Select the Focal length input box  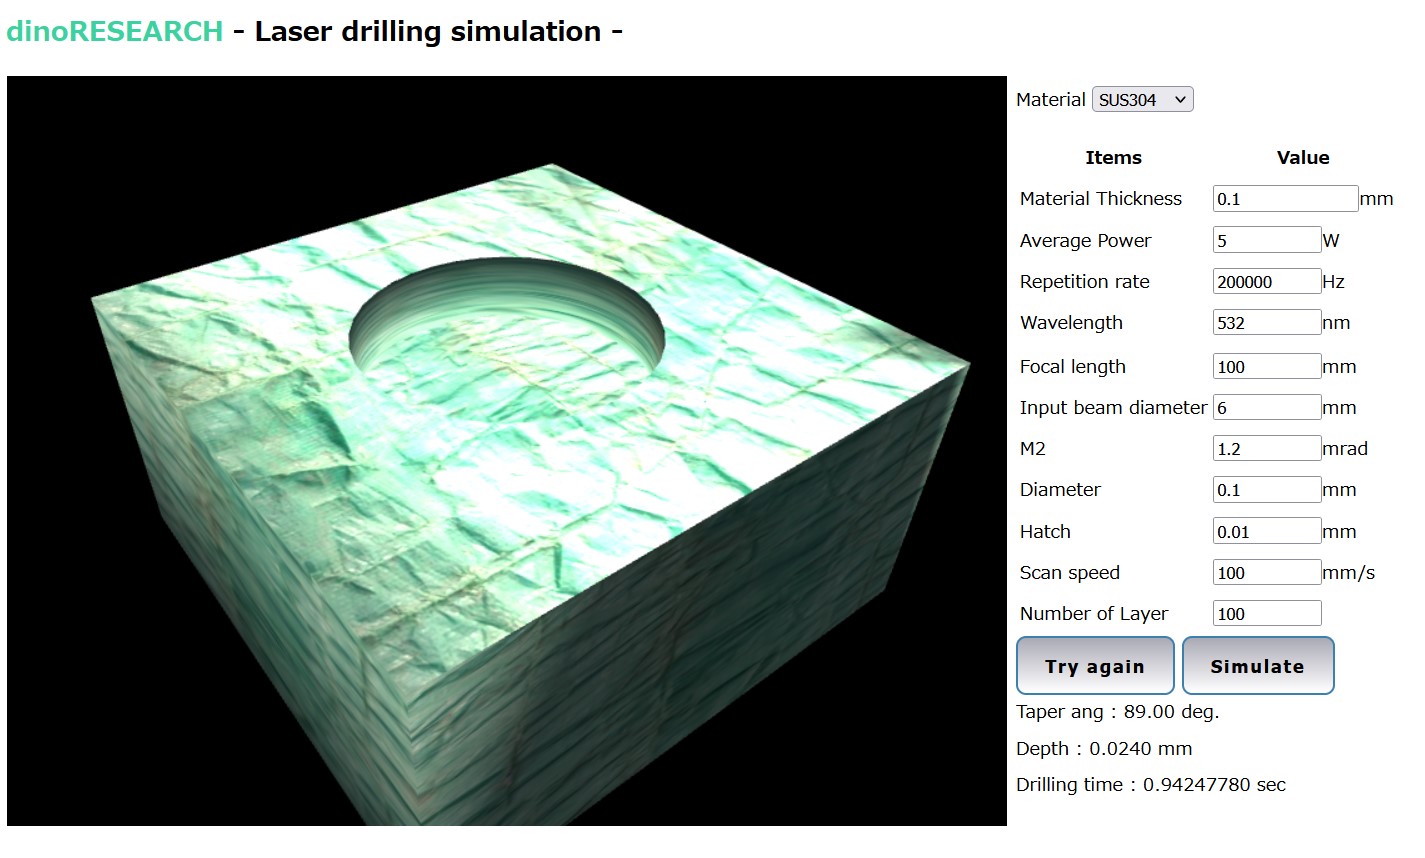click(x=1266, y=367)
